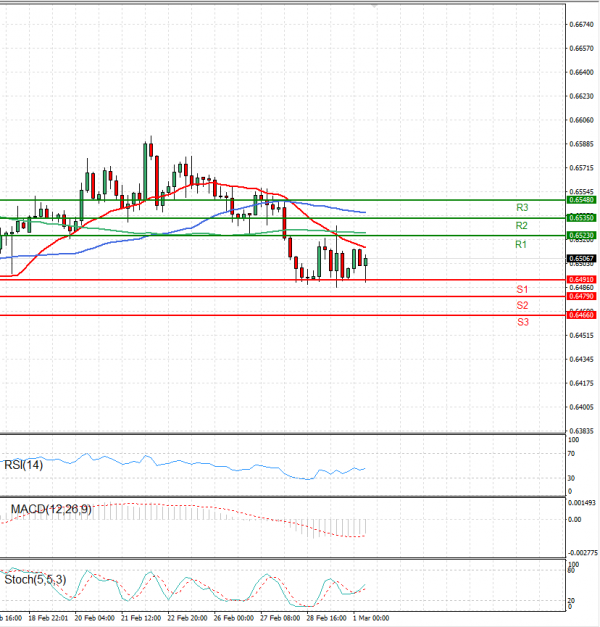This screenshot has height=627, width=600.
Task: Click the 20 Feb 04:00 time label
Action: click(x=94, y=618)
